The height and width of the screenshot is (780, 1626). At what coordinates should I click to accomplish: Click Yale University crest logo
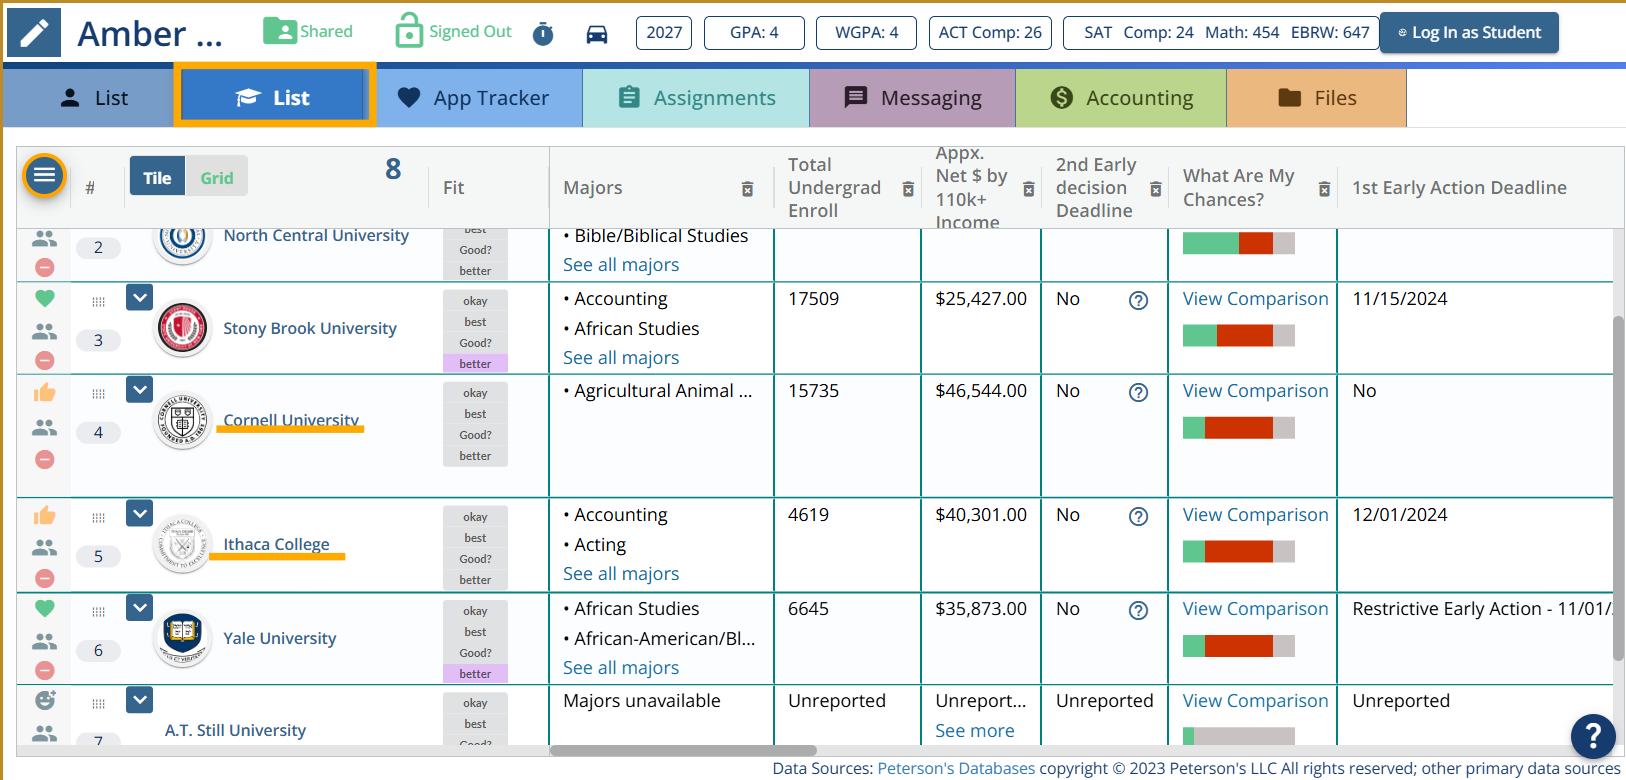pos(182,638)
